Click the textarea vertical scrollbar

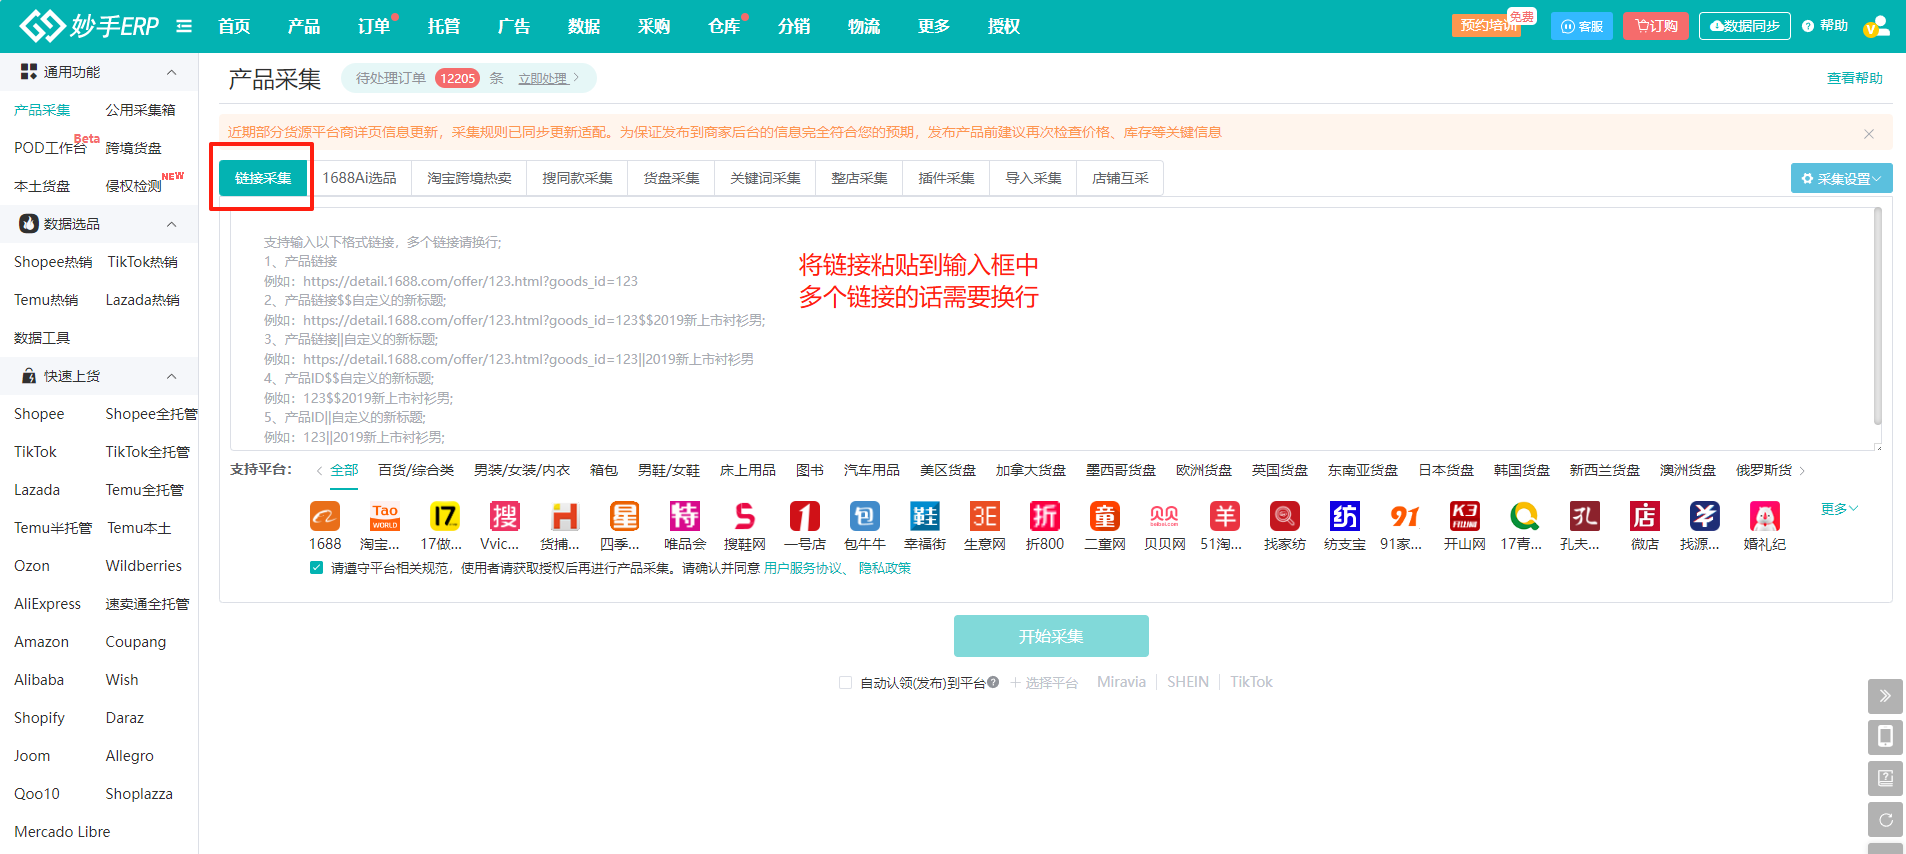pyautogui.click(x=1877, y=316)
